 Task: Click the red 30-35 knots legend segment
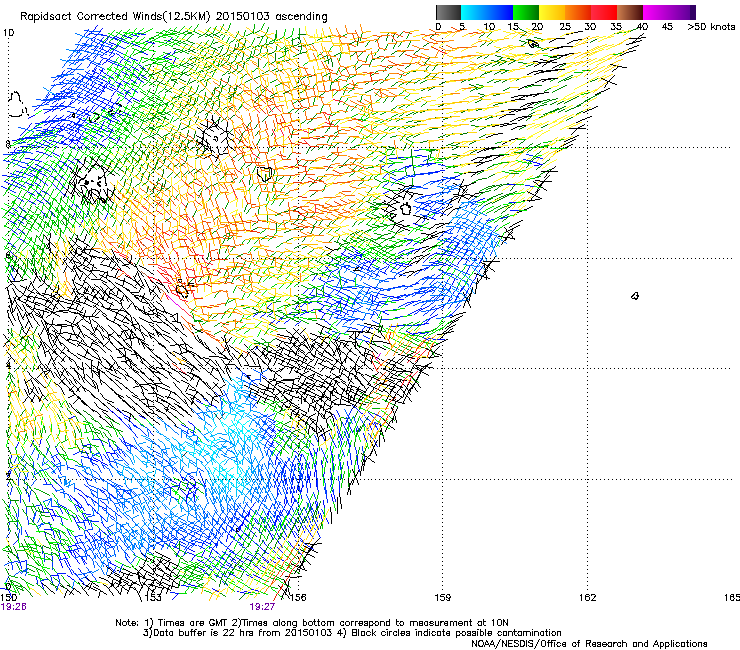[604, 12]
